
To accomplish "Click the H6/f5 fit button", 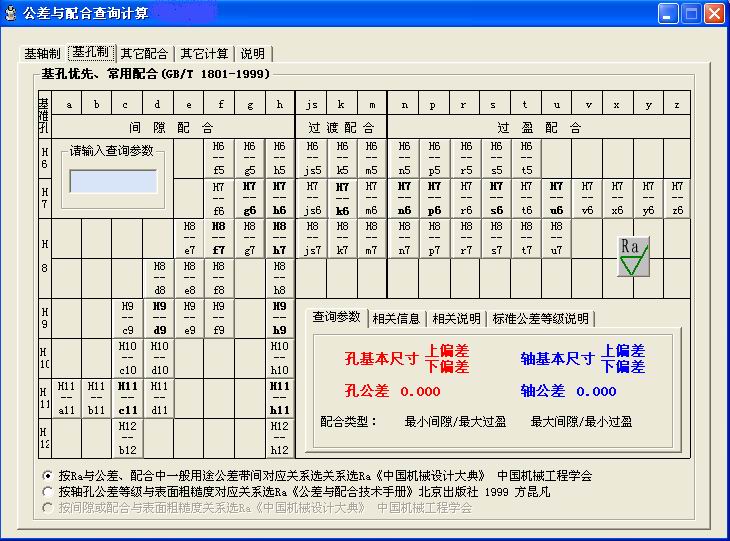I will click(219, 158).
